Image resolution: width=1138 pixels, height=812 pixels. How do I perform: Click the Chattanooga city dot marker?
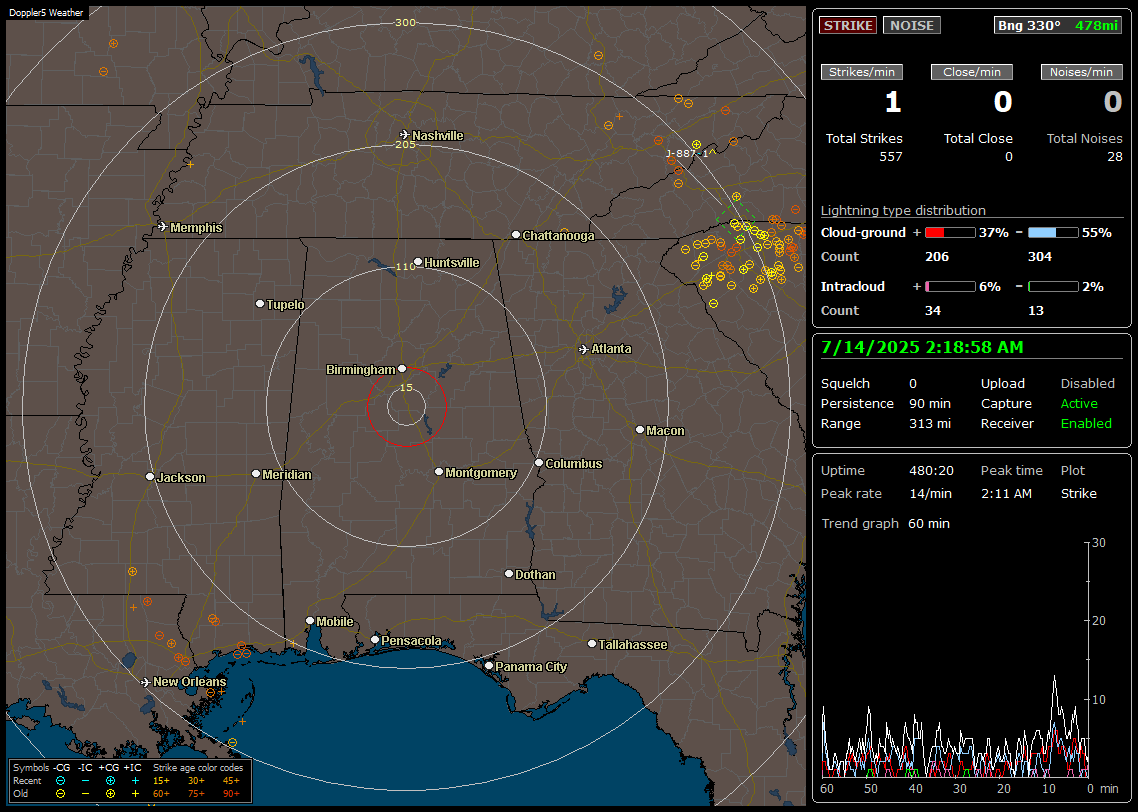coord(516,235)
